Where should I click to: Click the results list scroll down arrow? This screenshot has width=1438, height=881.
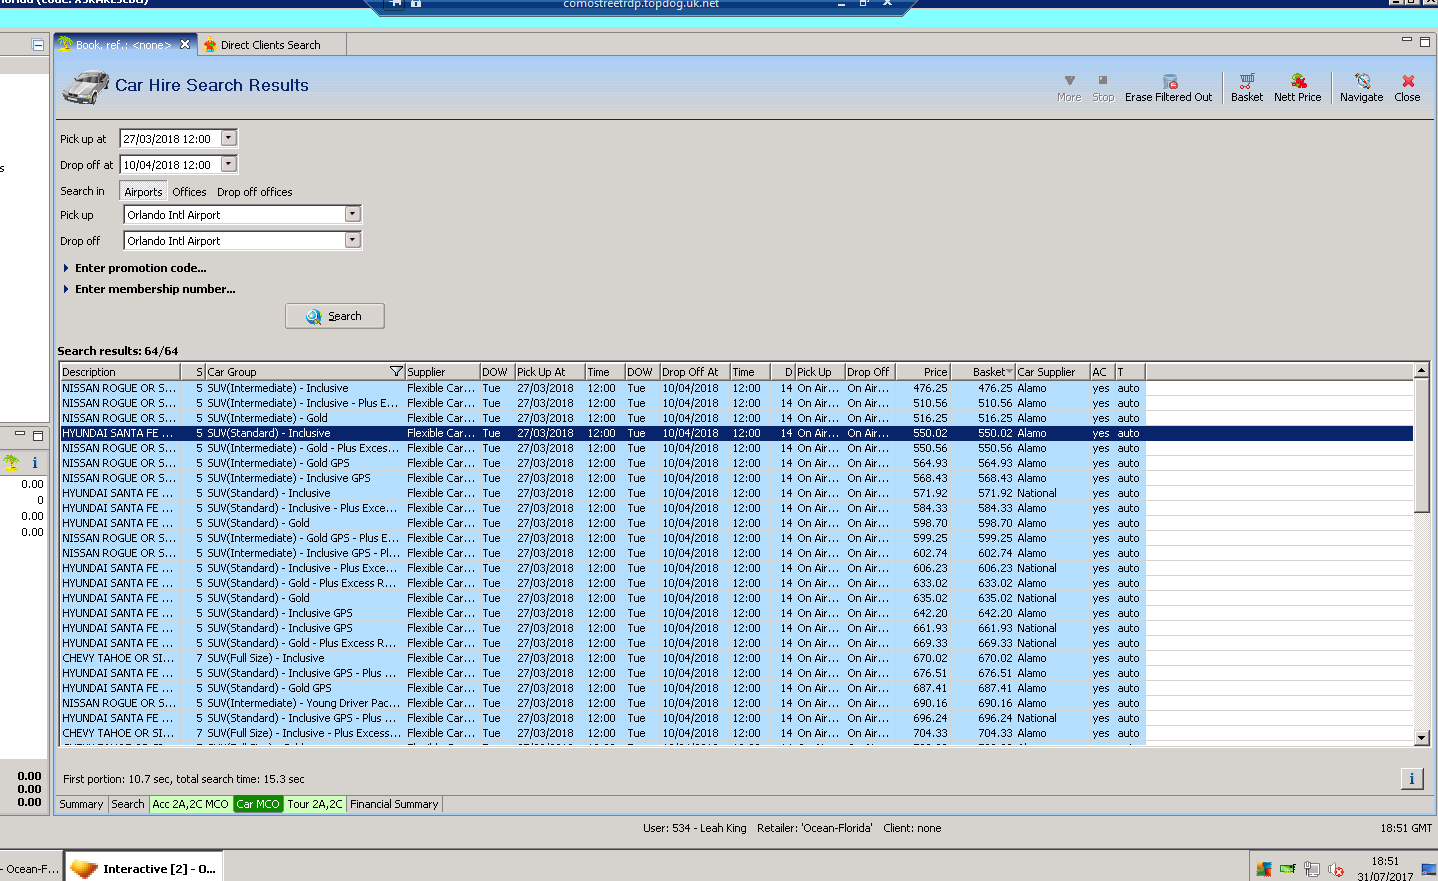pyautogui.click(x=1421, y=738)
